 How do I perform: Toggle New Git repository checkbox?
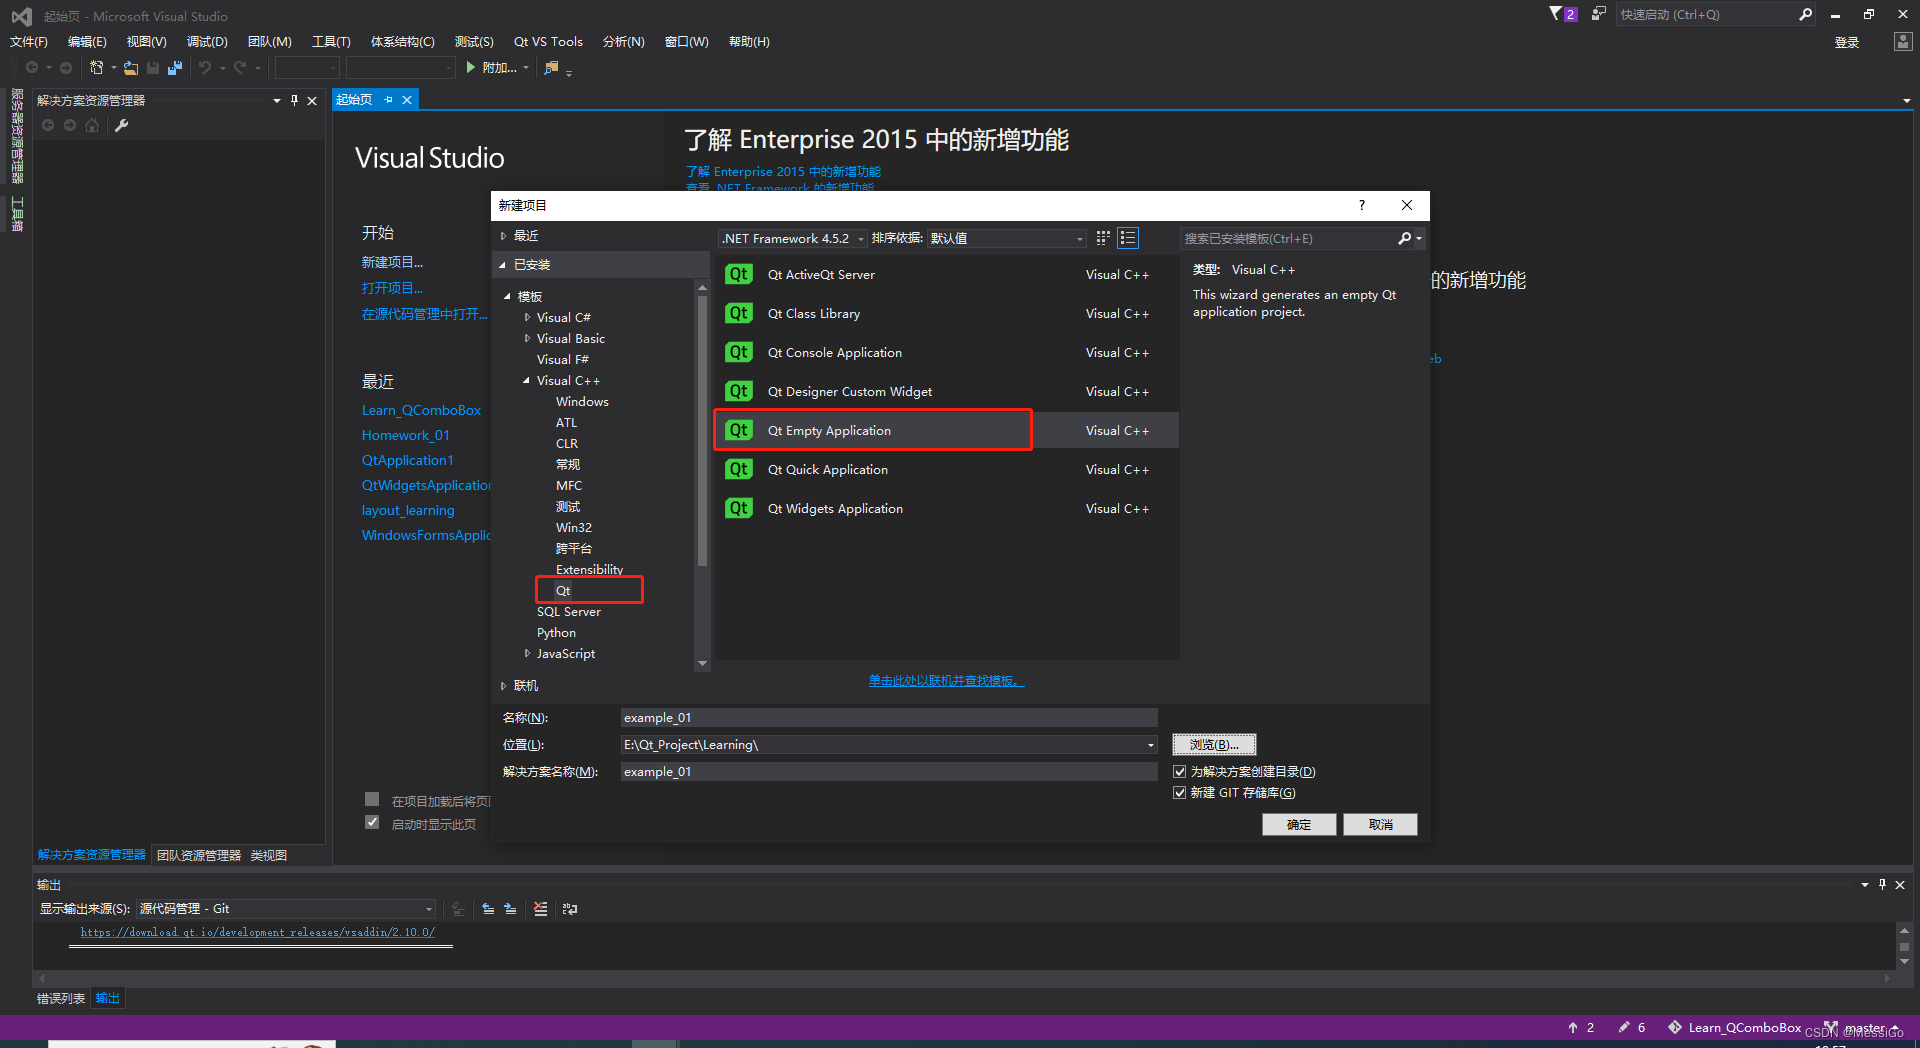tap(1180, 793)
